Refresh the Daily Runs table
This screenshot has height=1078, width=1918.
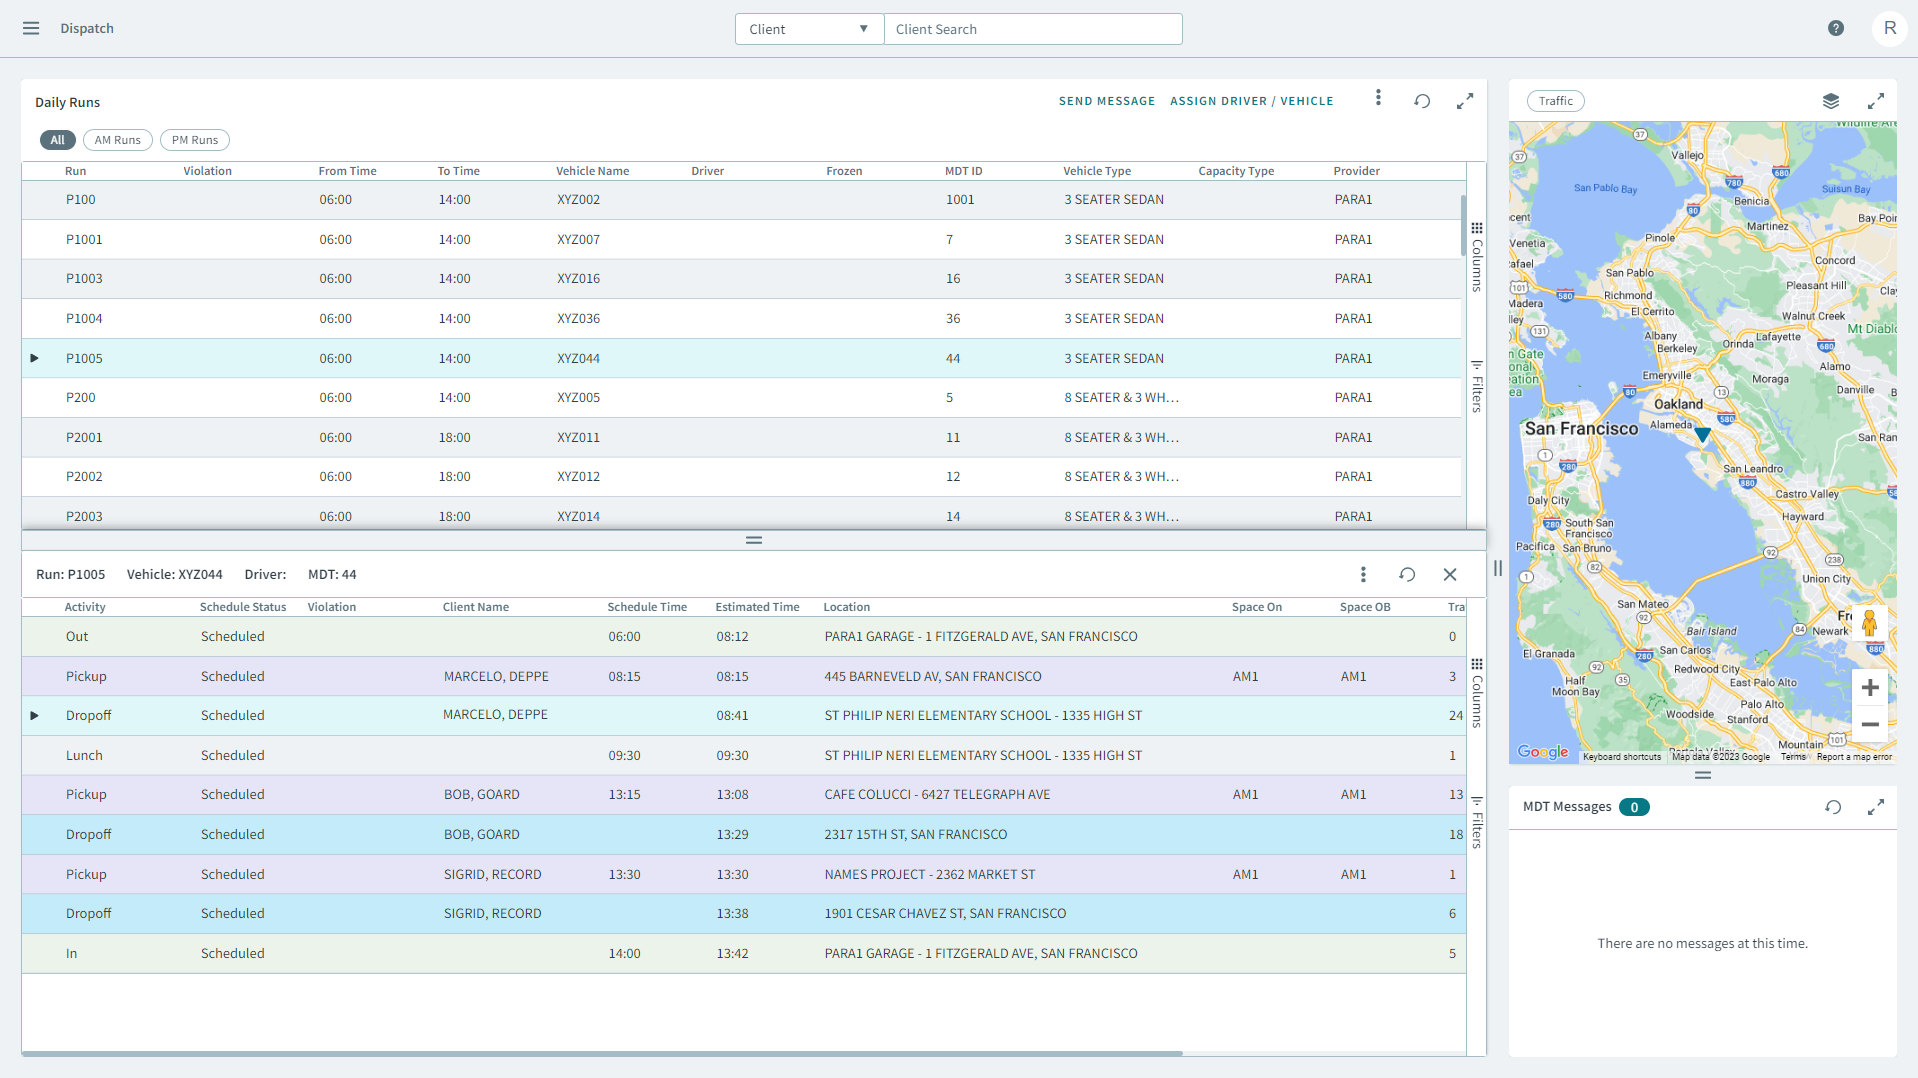pos(1421,101)
